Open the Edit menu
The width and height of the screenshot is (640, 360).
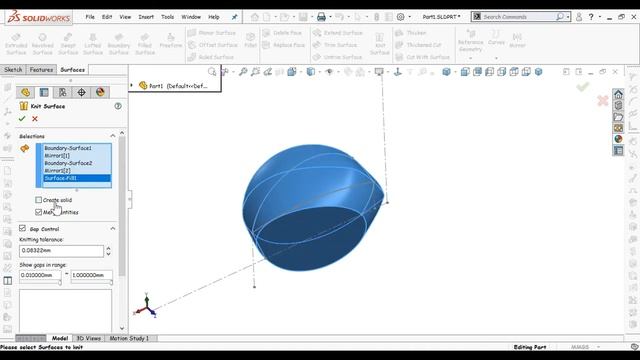click(x=107, y=17)
